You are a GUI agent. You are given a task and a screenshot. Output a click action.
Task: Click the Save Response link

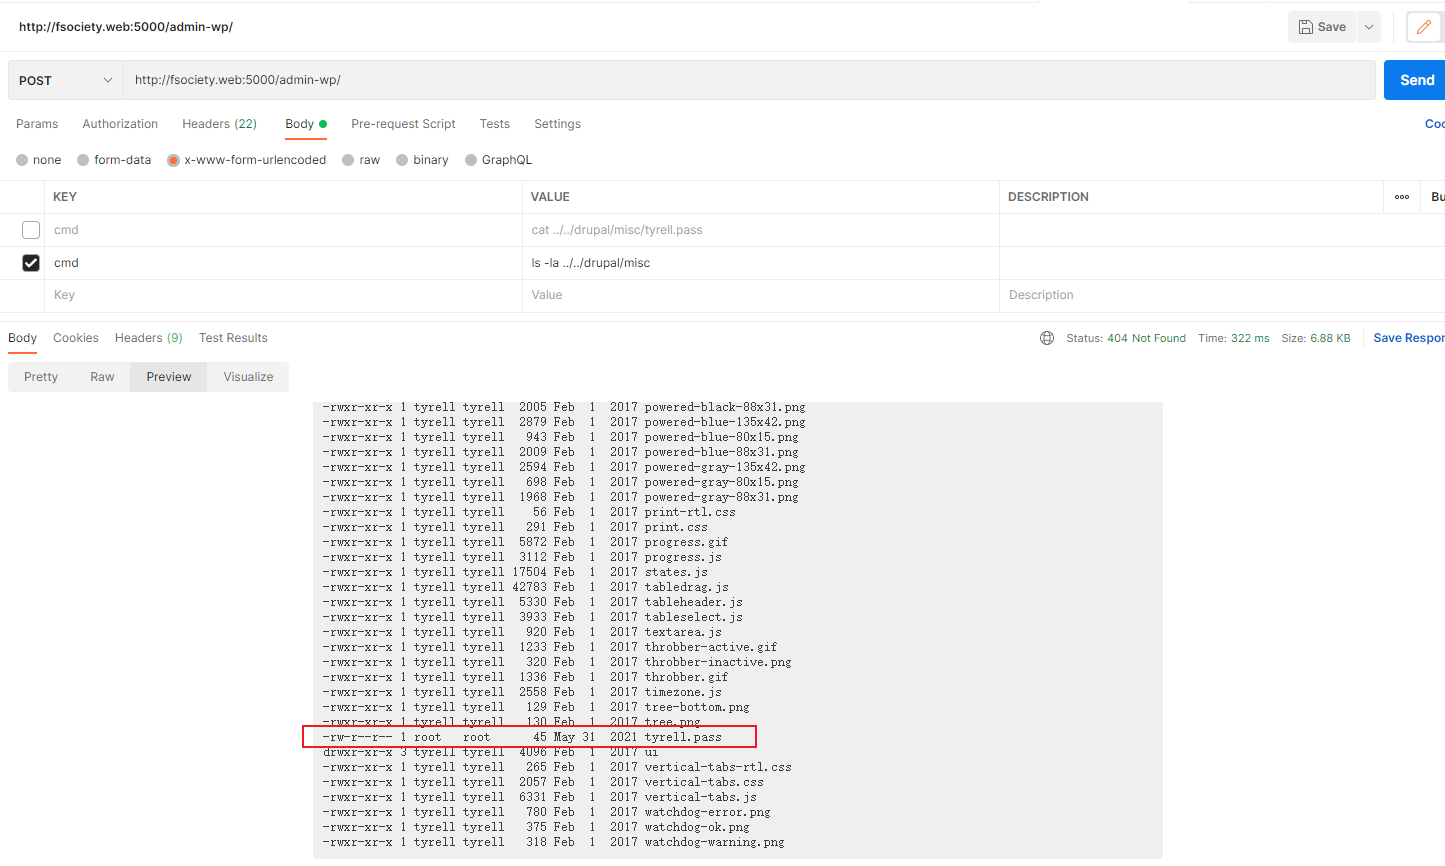(x=1409, y=338)
